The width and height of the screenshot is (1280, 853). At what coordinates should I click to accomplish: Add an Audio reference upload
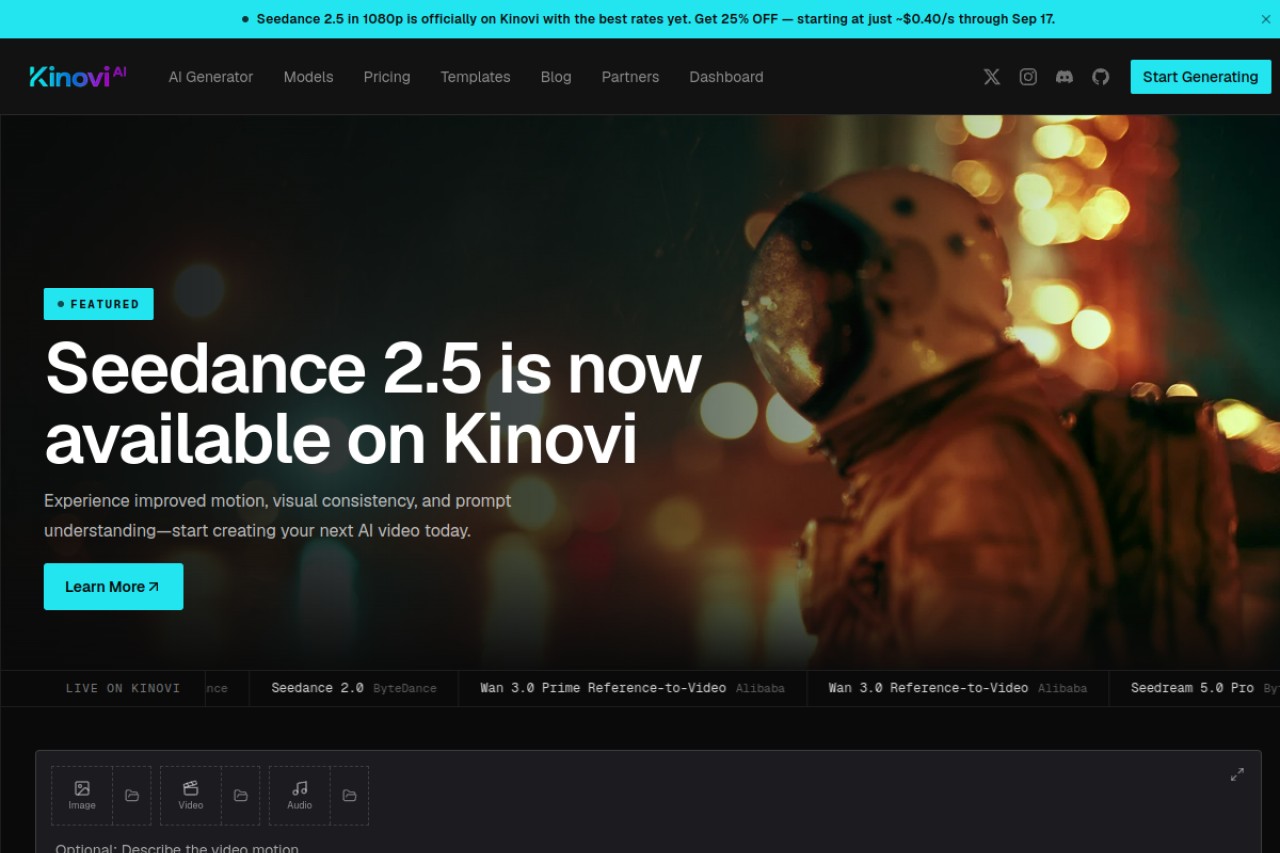pyautogui.click(x=300, y=796)
